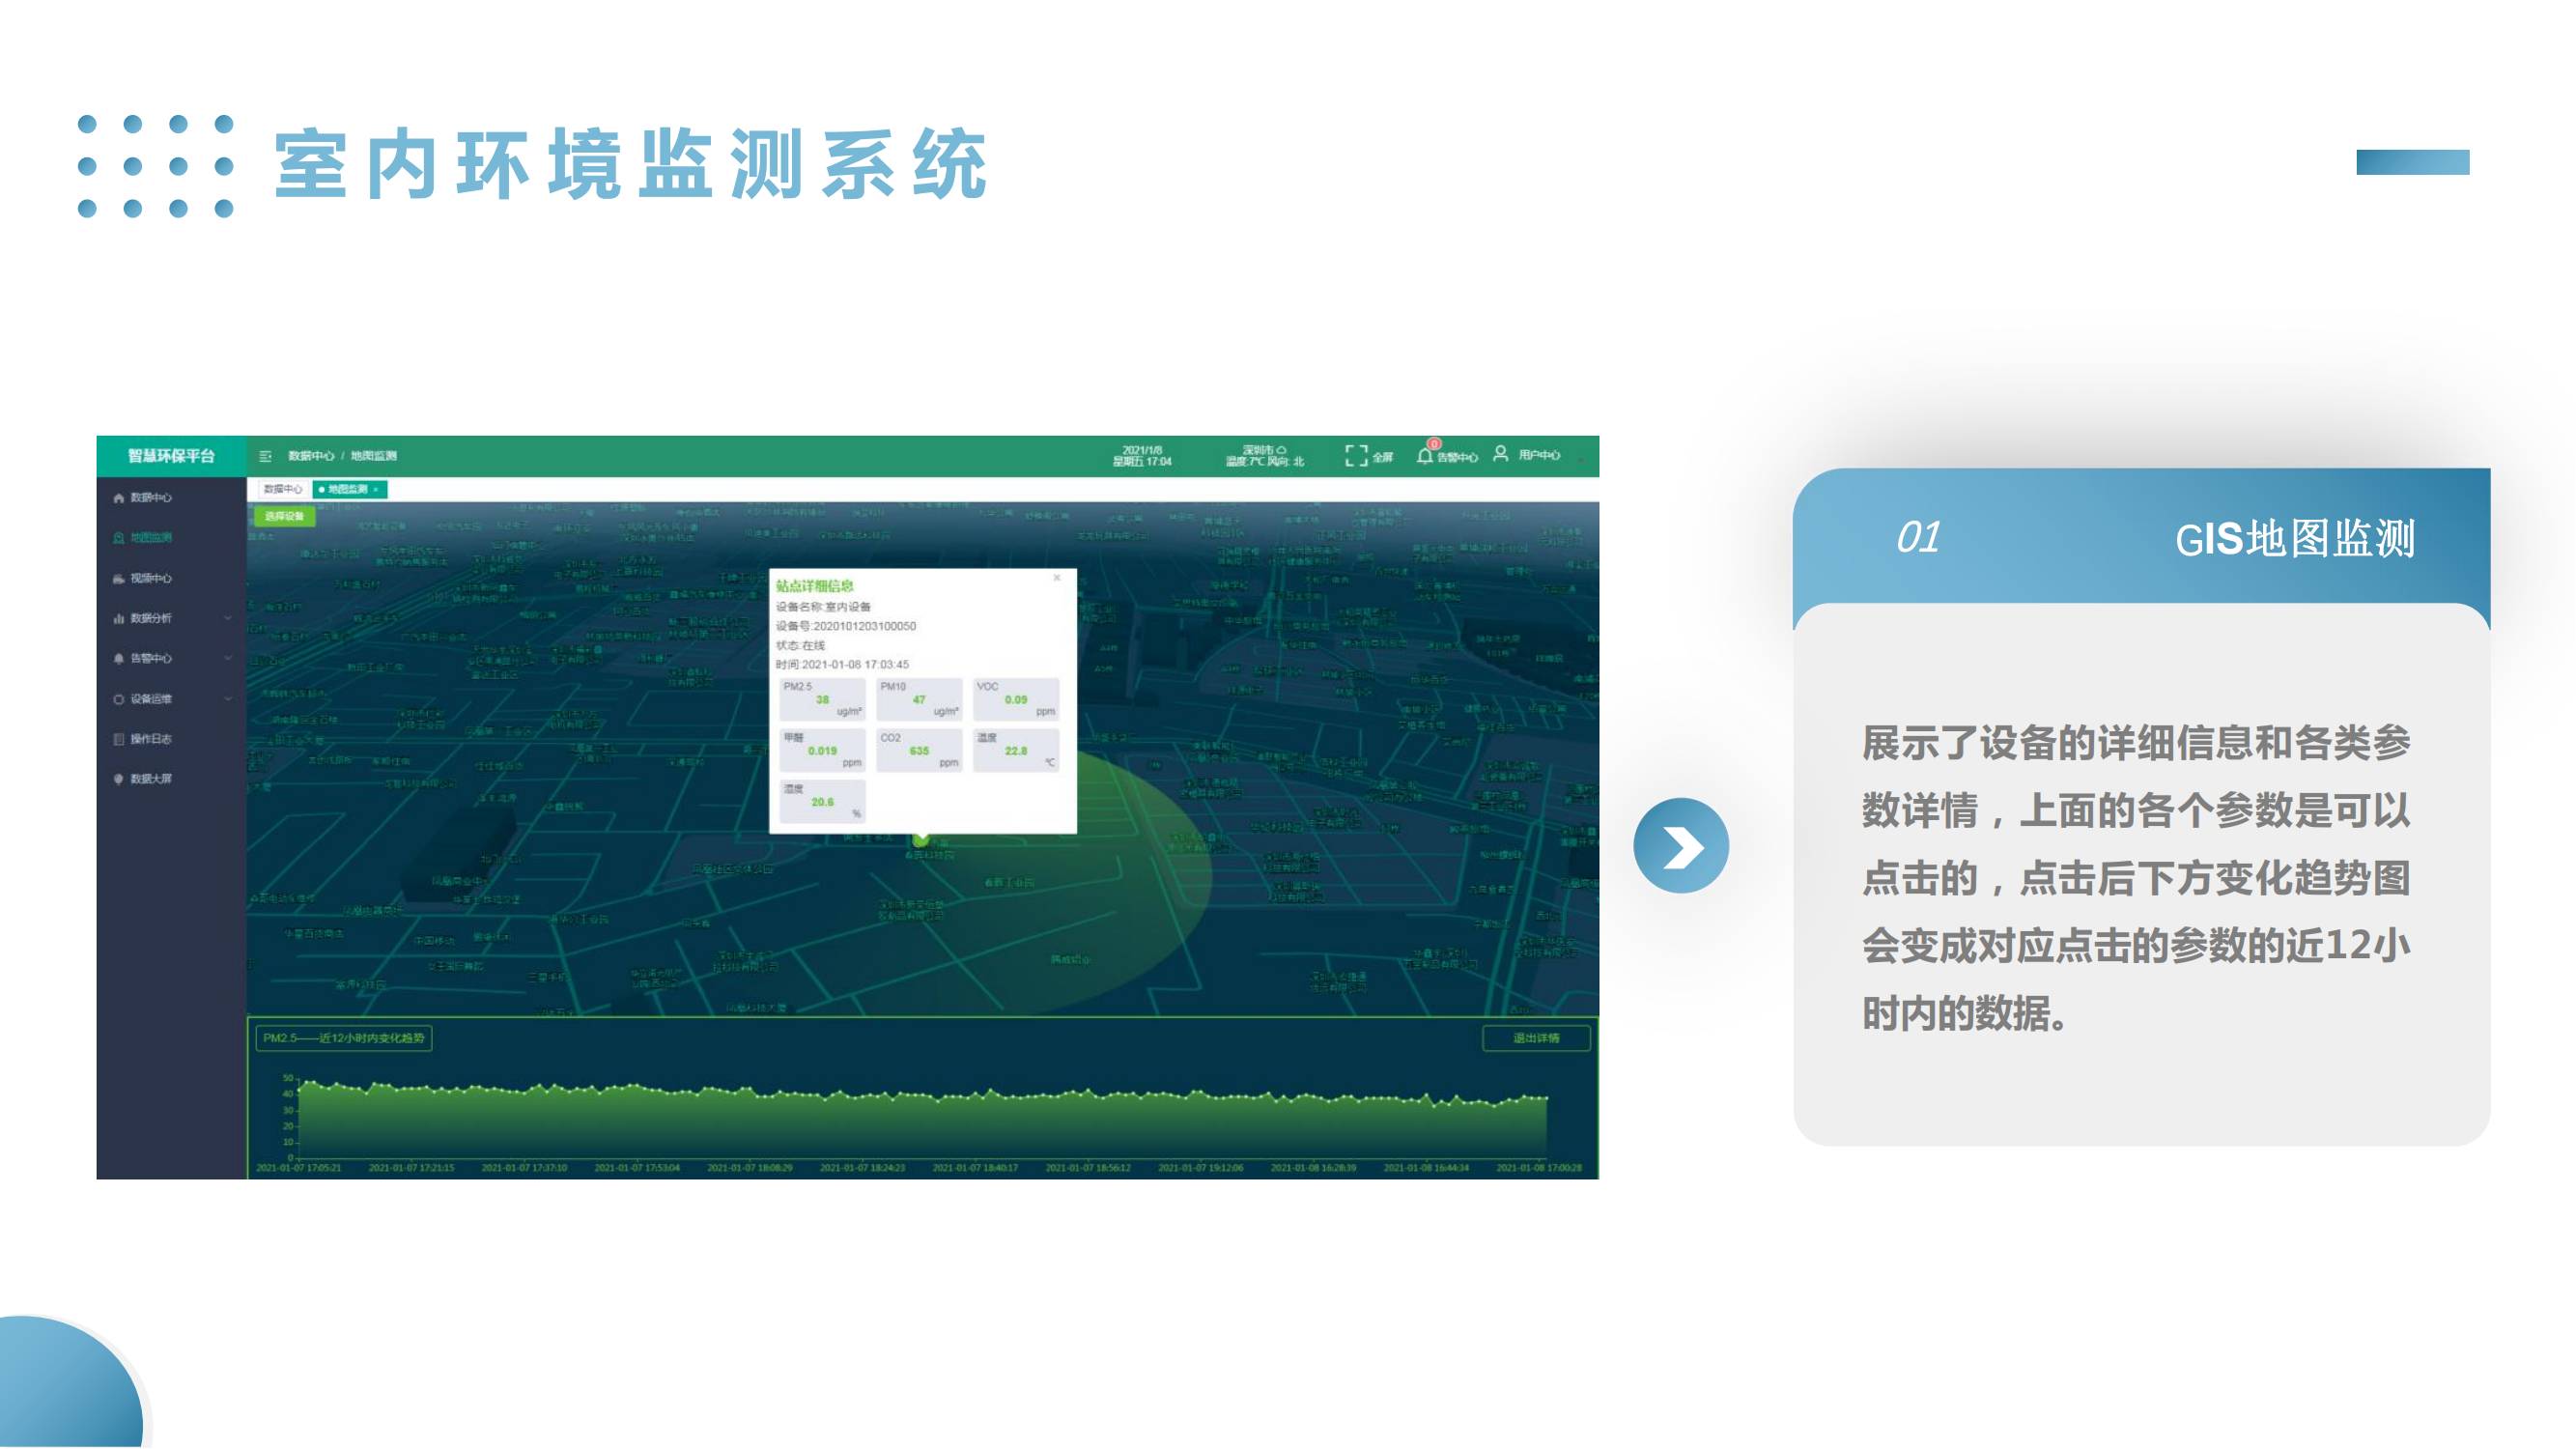Open 视频中心 in the sidebar

click(x=150, y=578)
